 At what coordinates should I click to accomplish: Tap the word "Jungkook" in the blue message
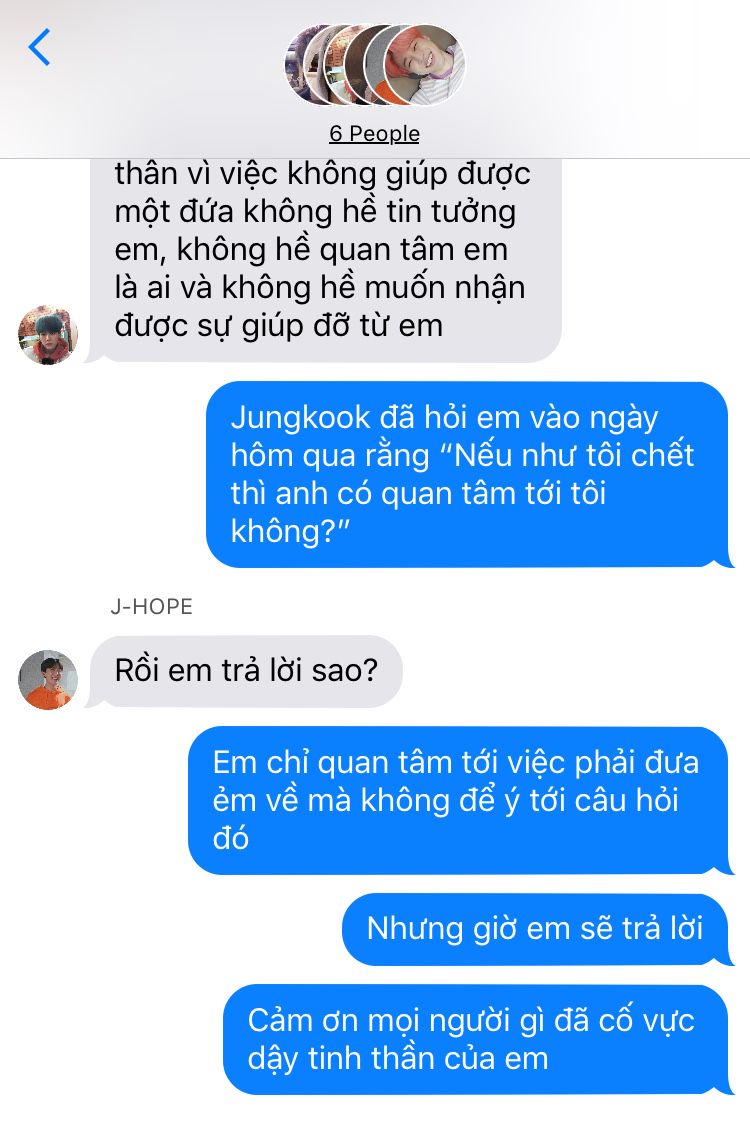(x=300, y=418)
